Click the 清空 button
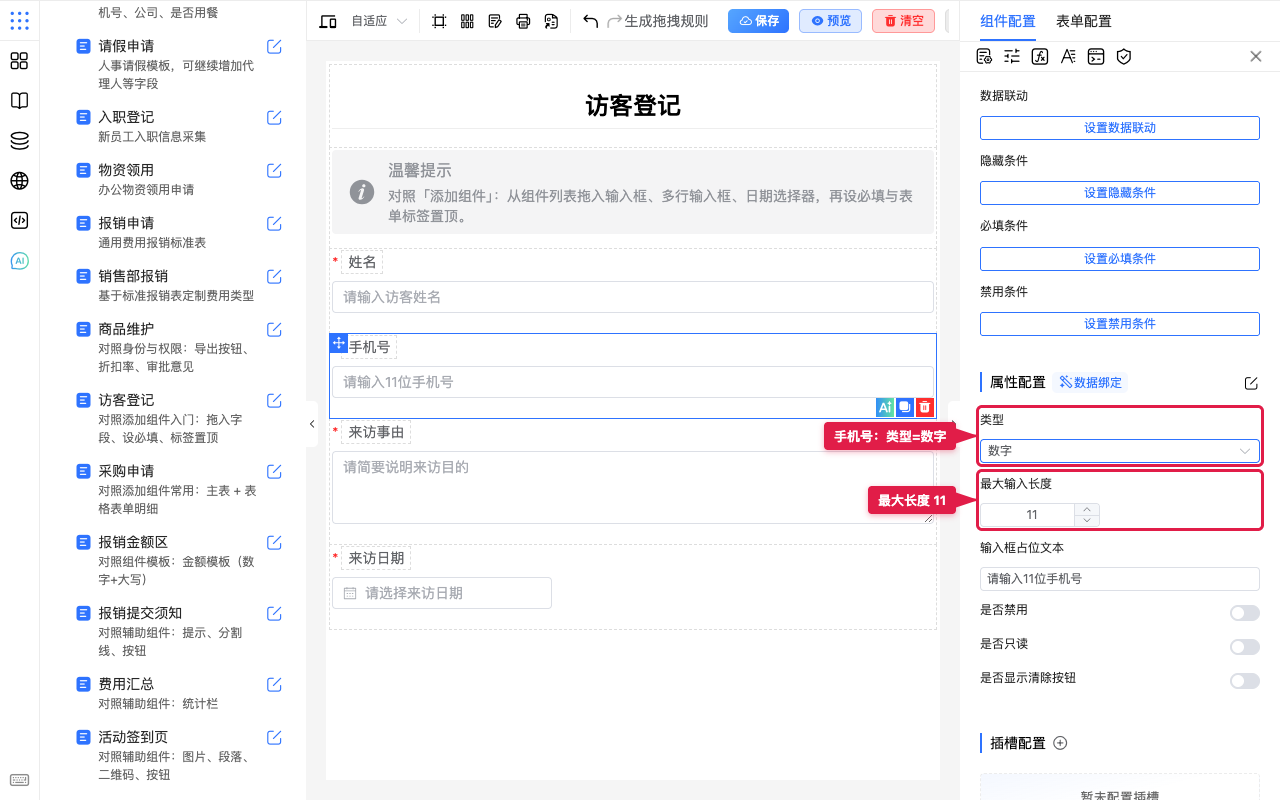The width and height of the screenshot is (1280, 800). coord(903,21)
